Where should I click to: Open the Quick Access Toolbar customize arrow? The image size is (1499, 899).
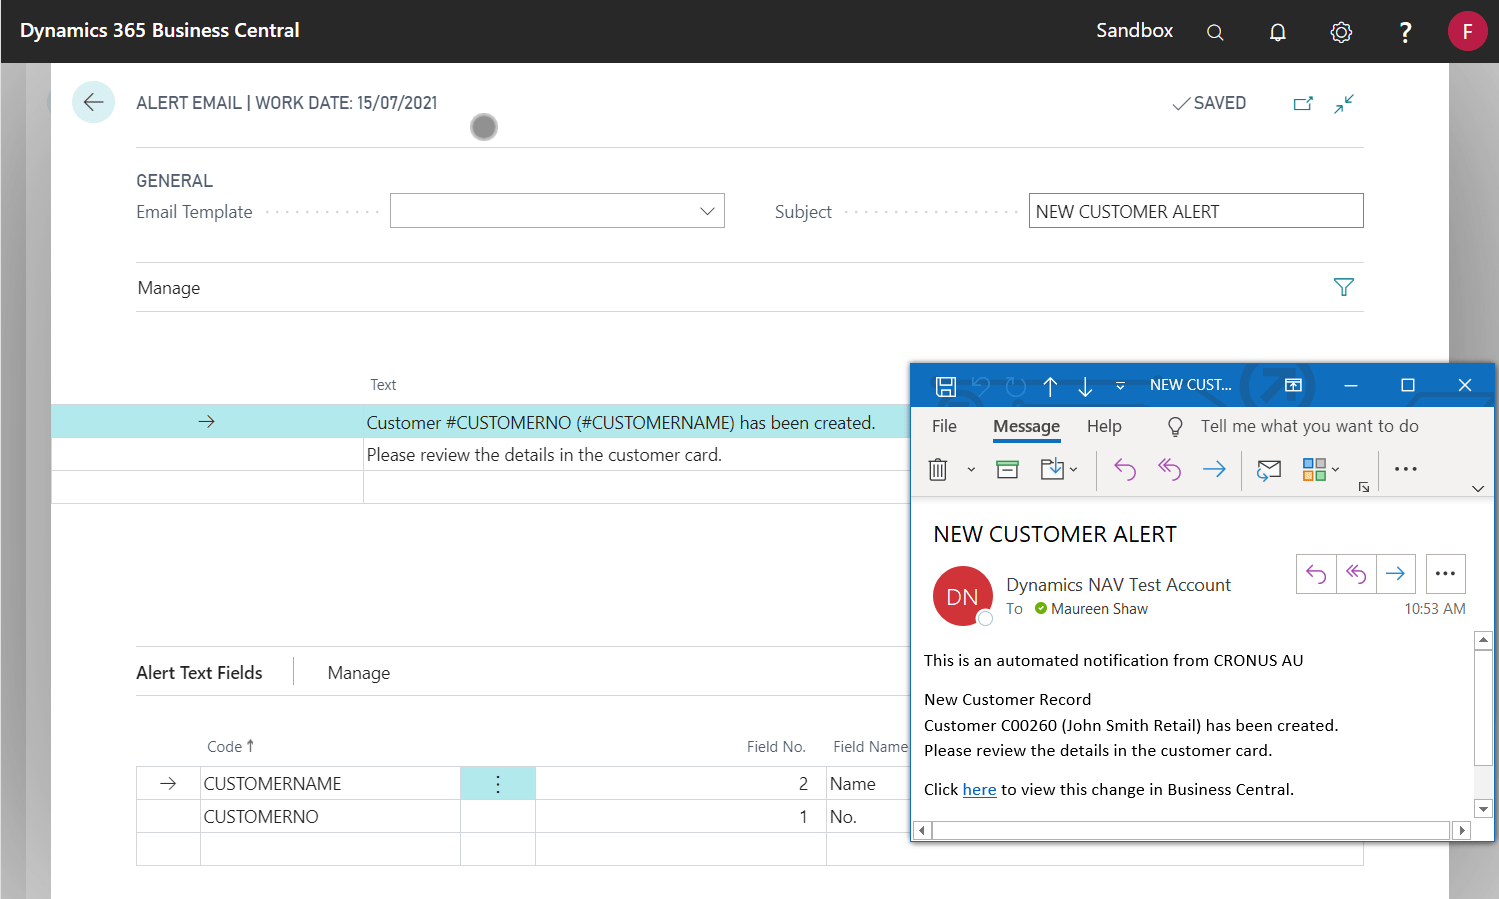tap(1120, 386)
